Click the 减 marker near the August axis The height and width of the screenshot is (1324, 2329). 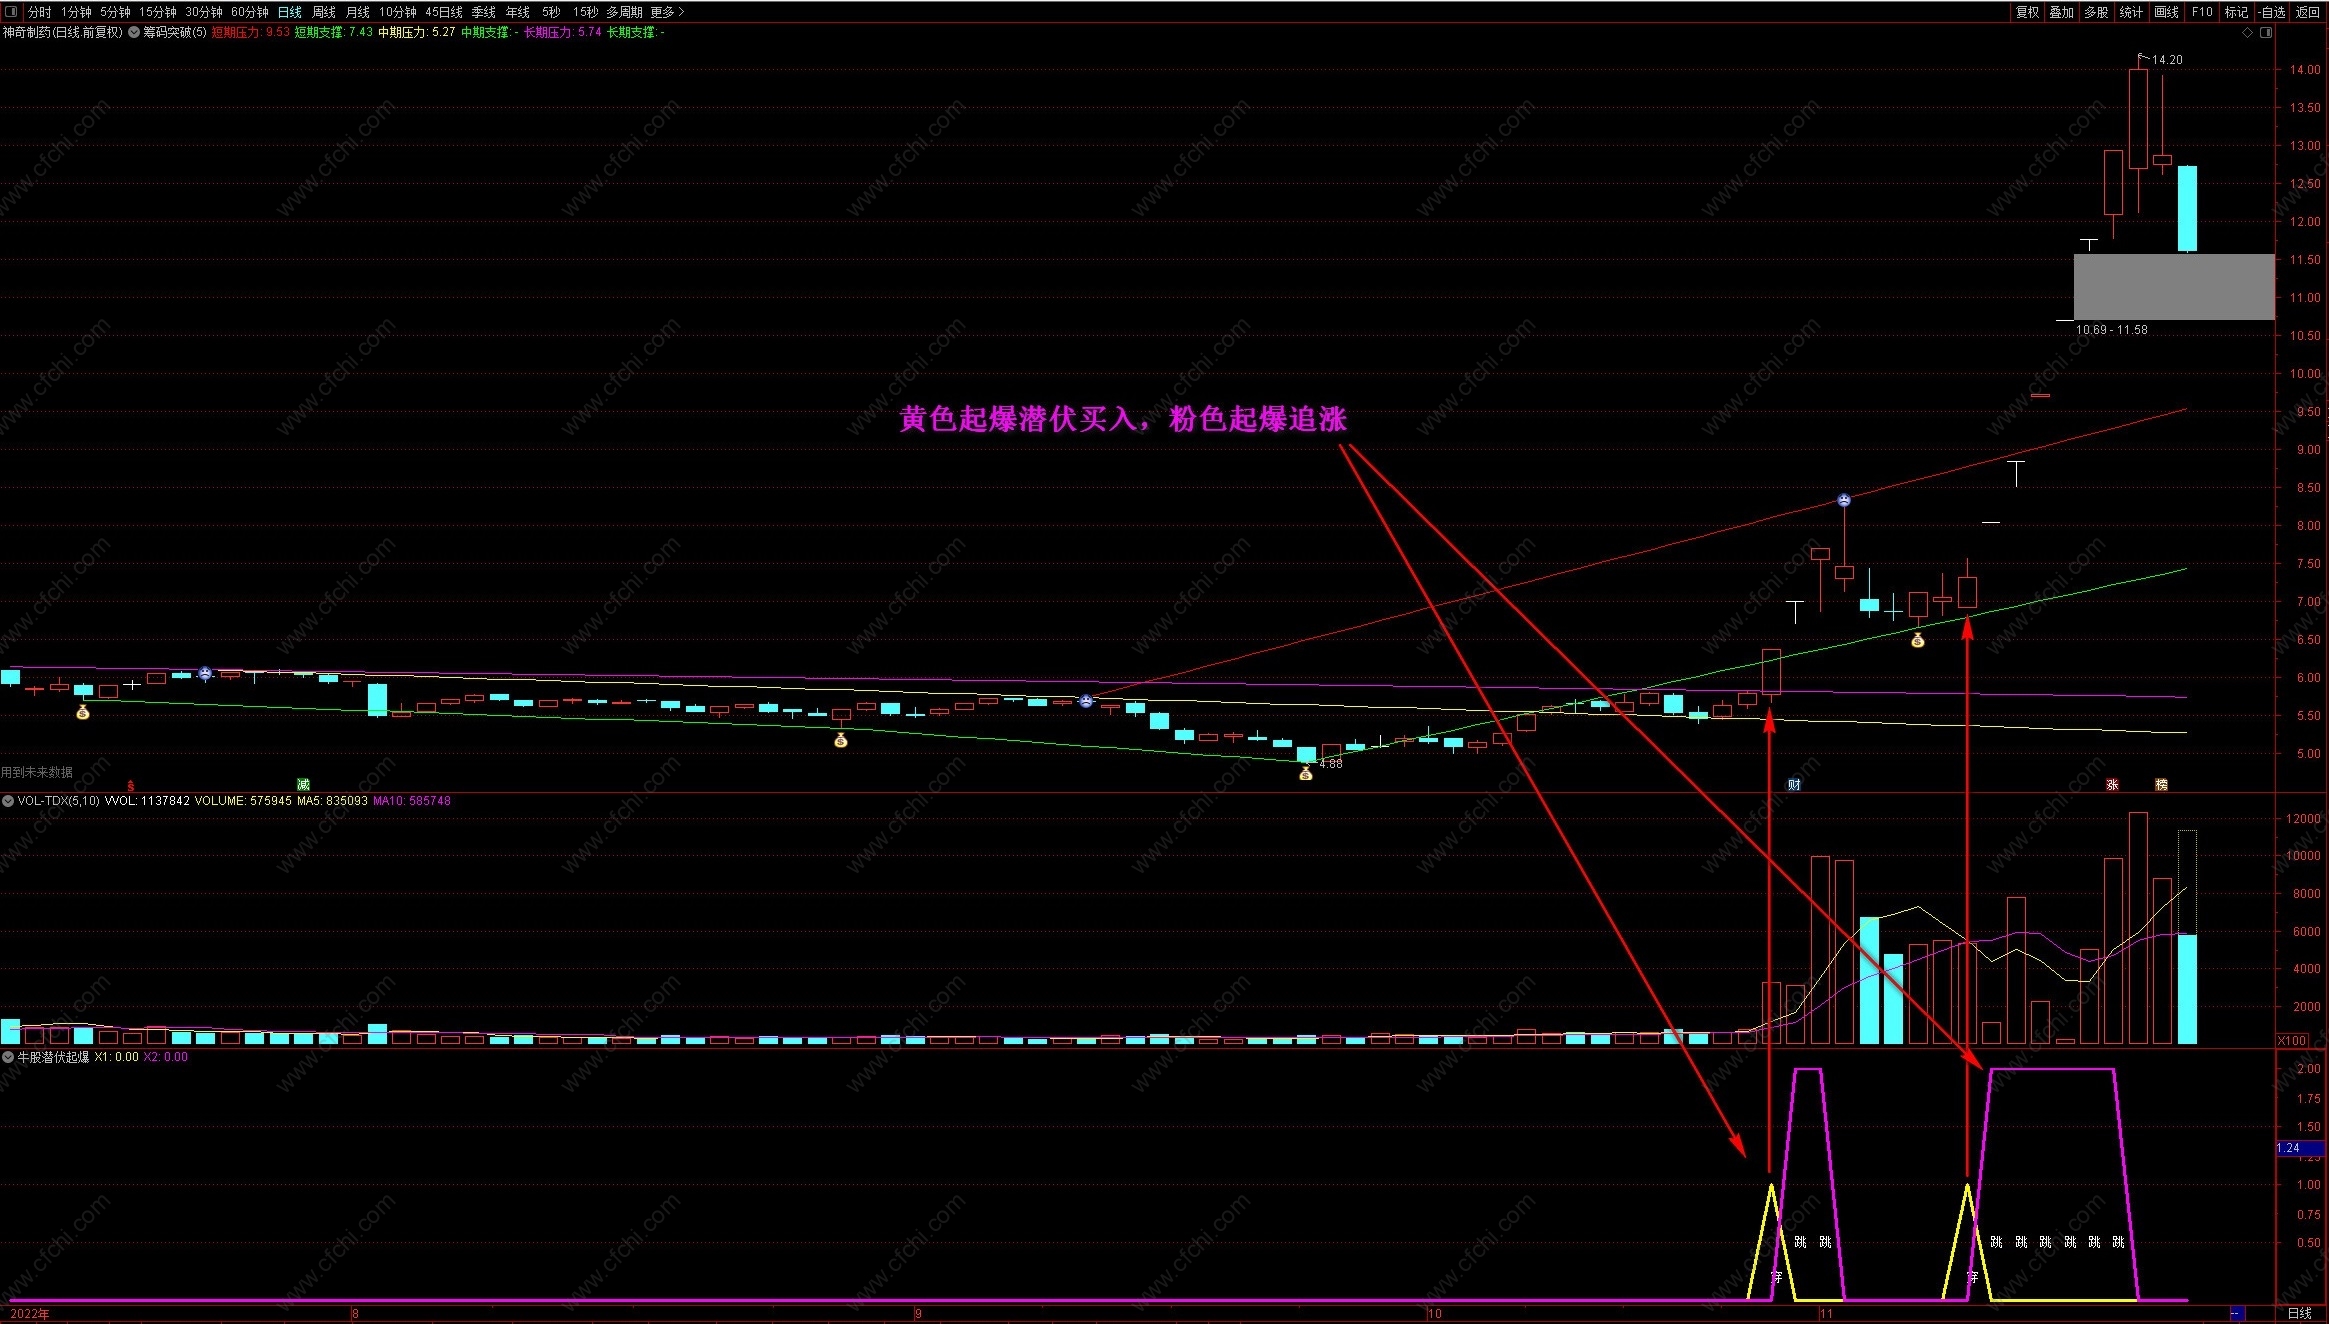coord(303,784)
